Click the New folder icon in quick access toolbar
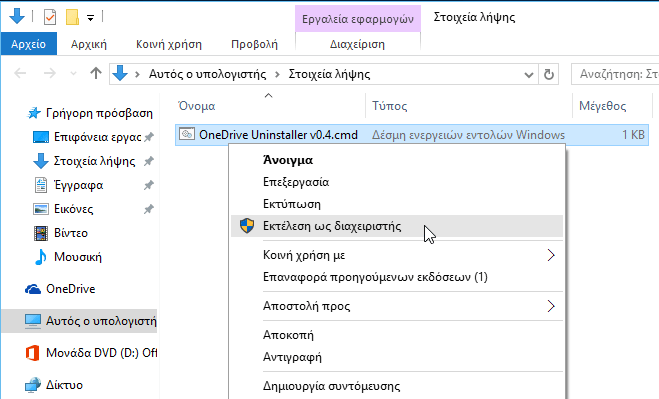Screen dimensions: 659x399 72,17
